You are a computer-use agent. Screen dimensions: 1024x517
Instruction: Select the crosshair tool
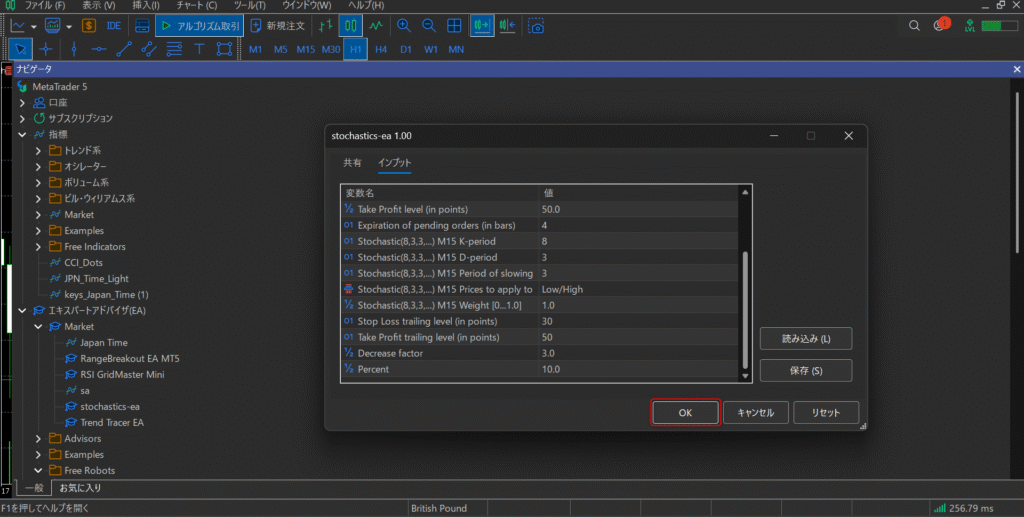point(46,49)
